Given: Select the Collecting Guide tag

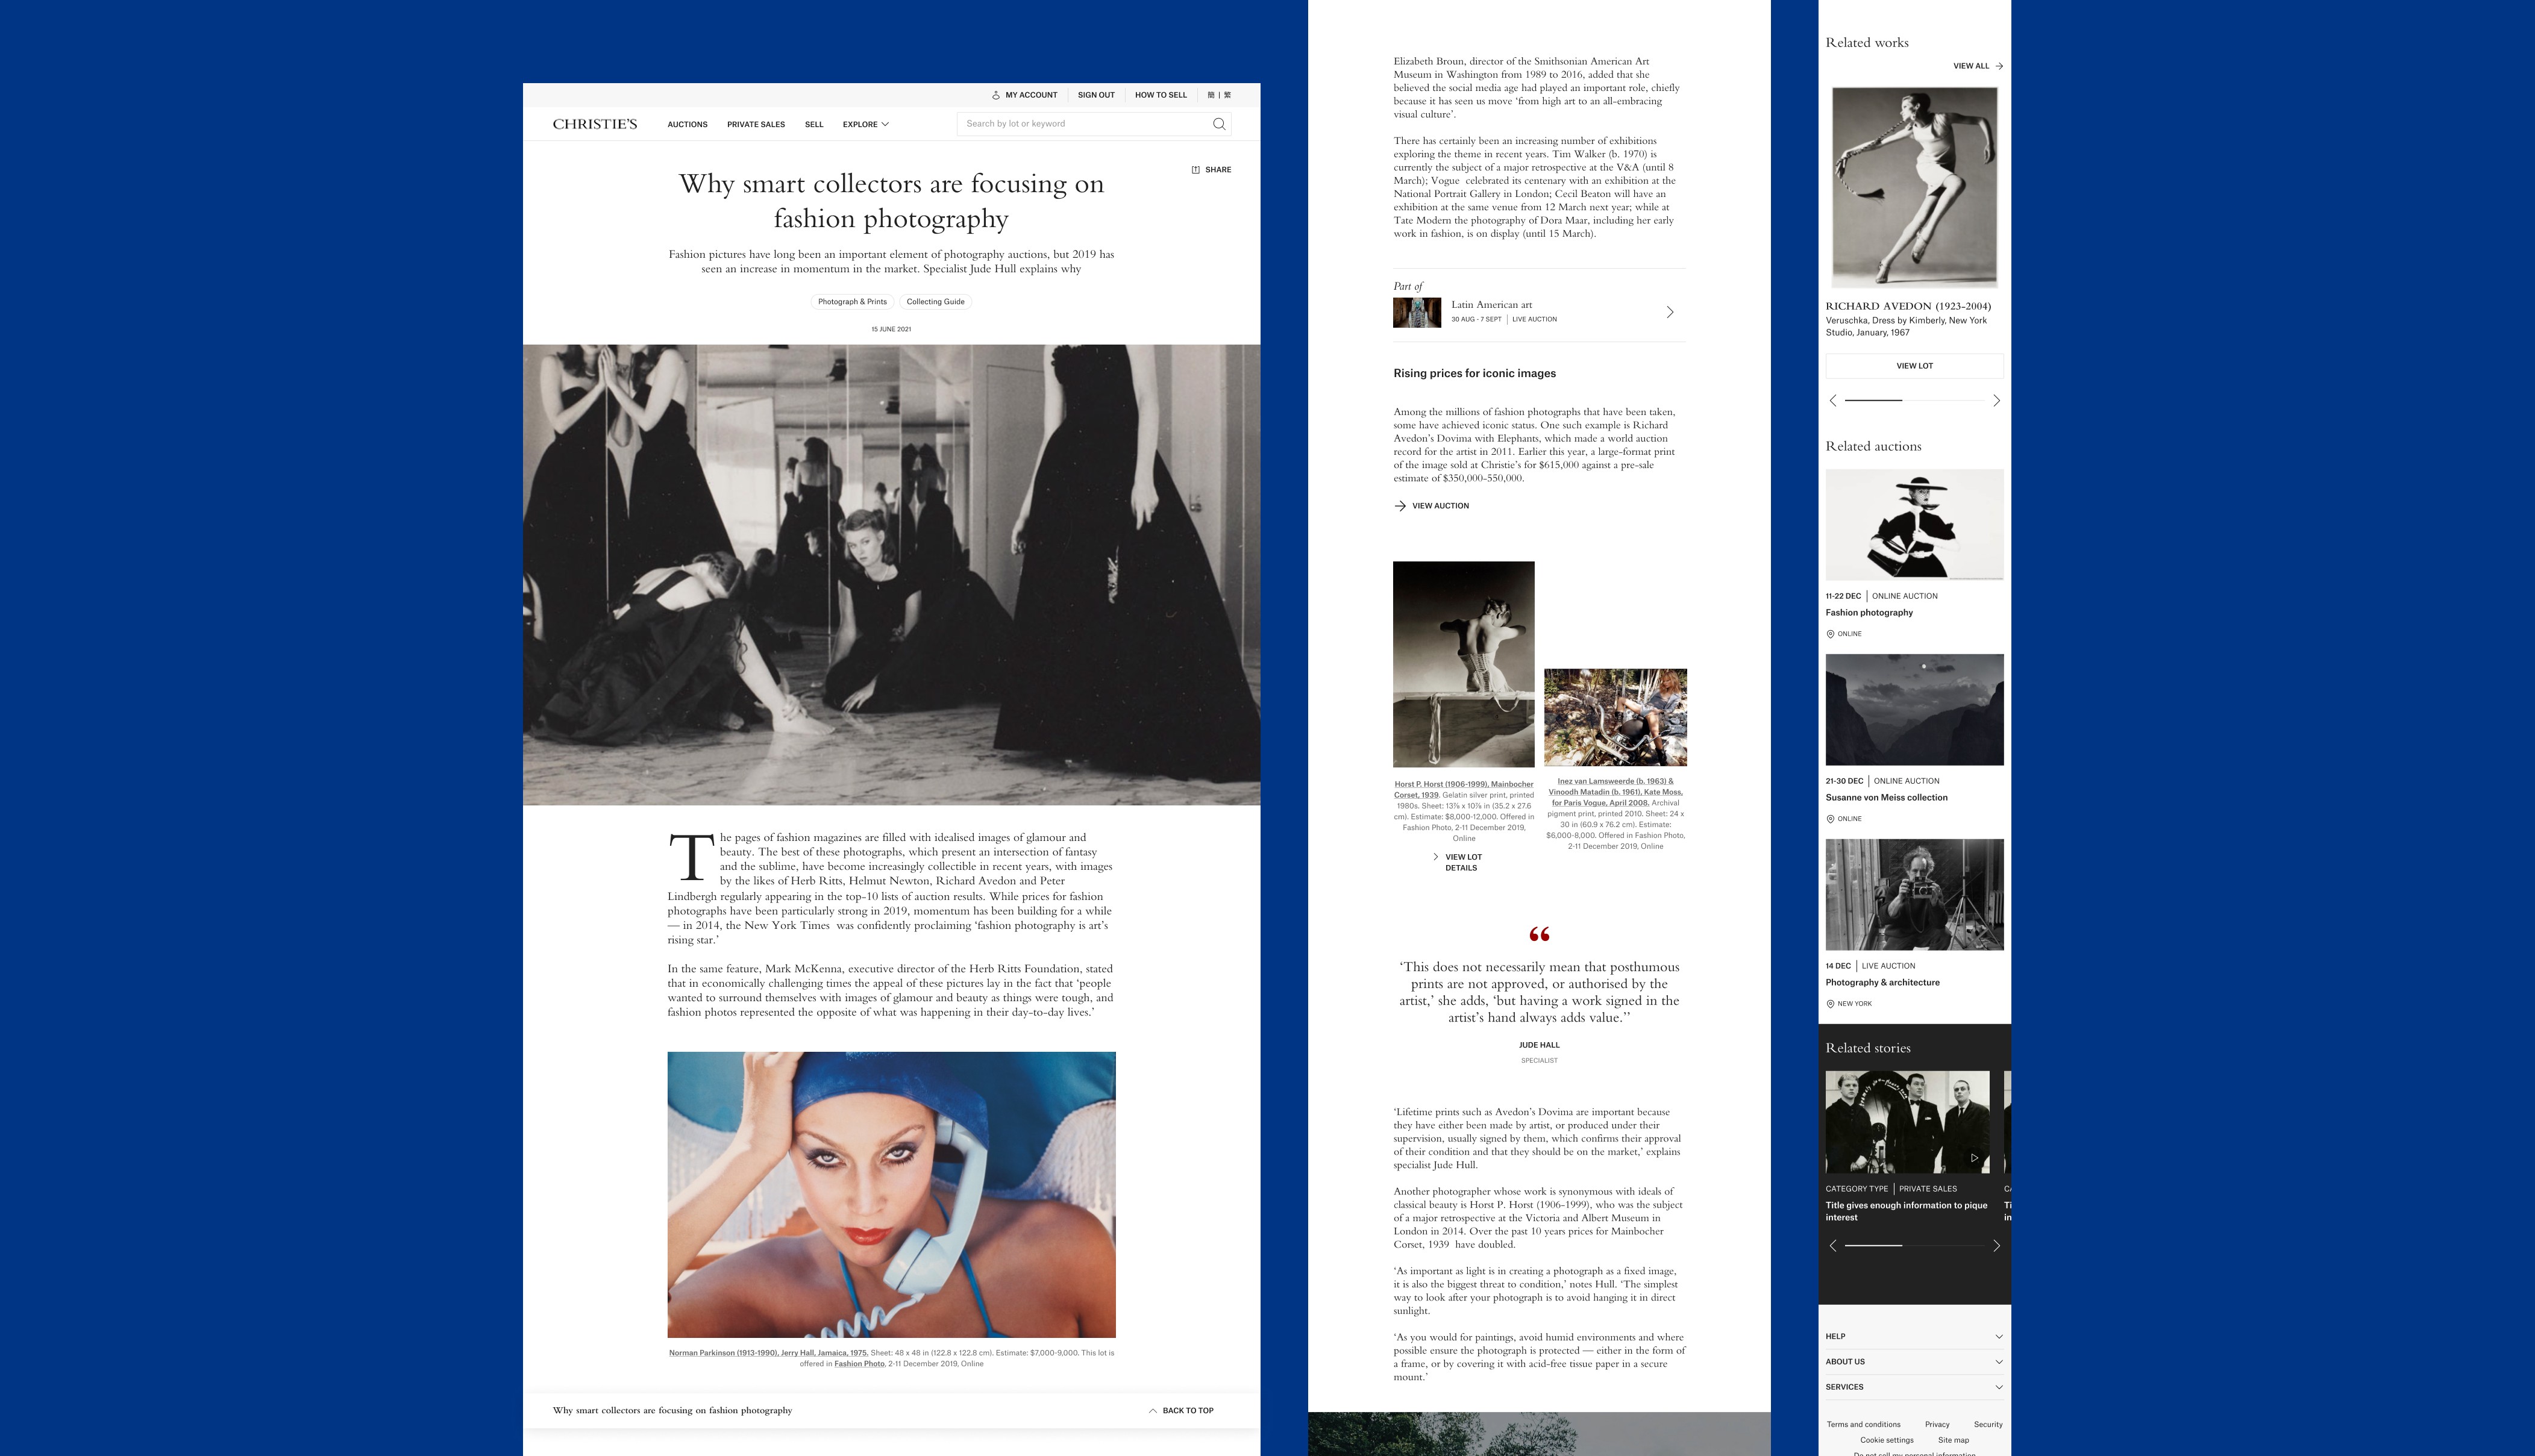Looking at the screenshot, I should pyautogui.click(x=935, y=302).
